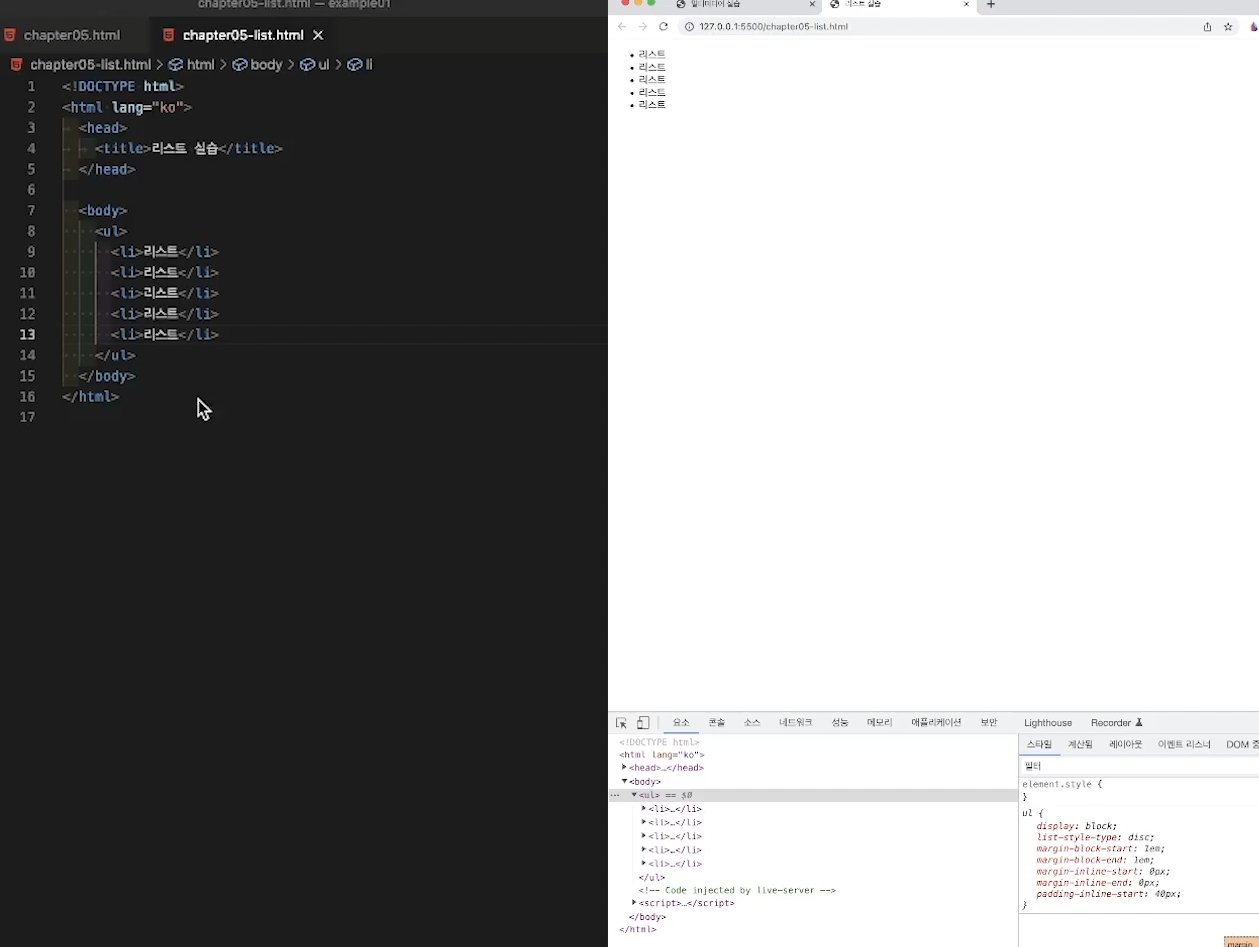Click chapter05-list.html in breadcrumb path
1259x947 pixels.
(91, 64)
